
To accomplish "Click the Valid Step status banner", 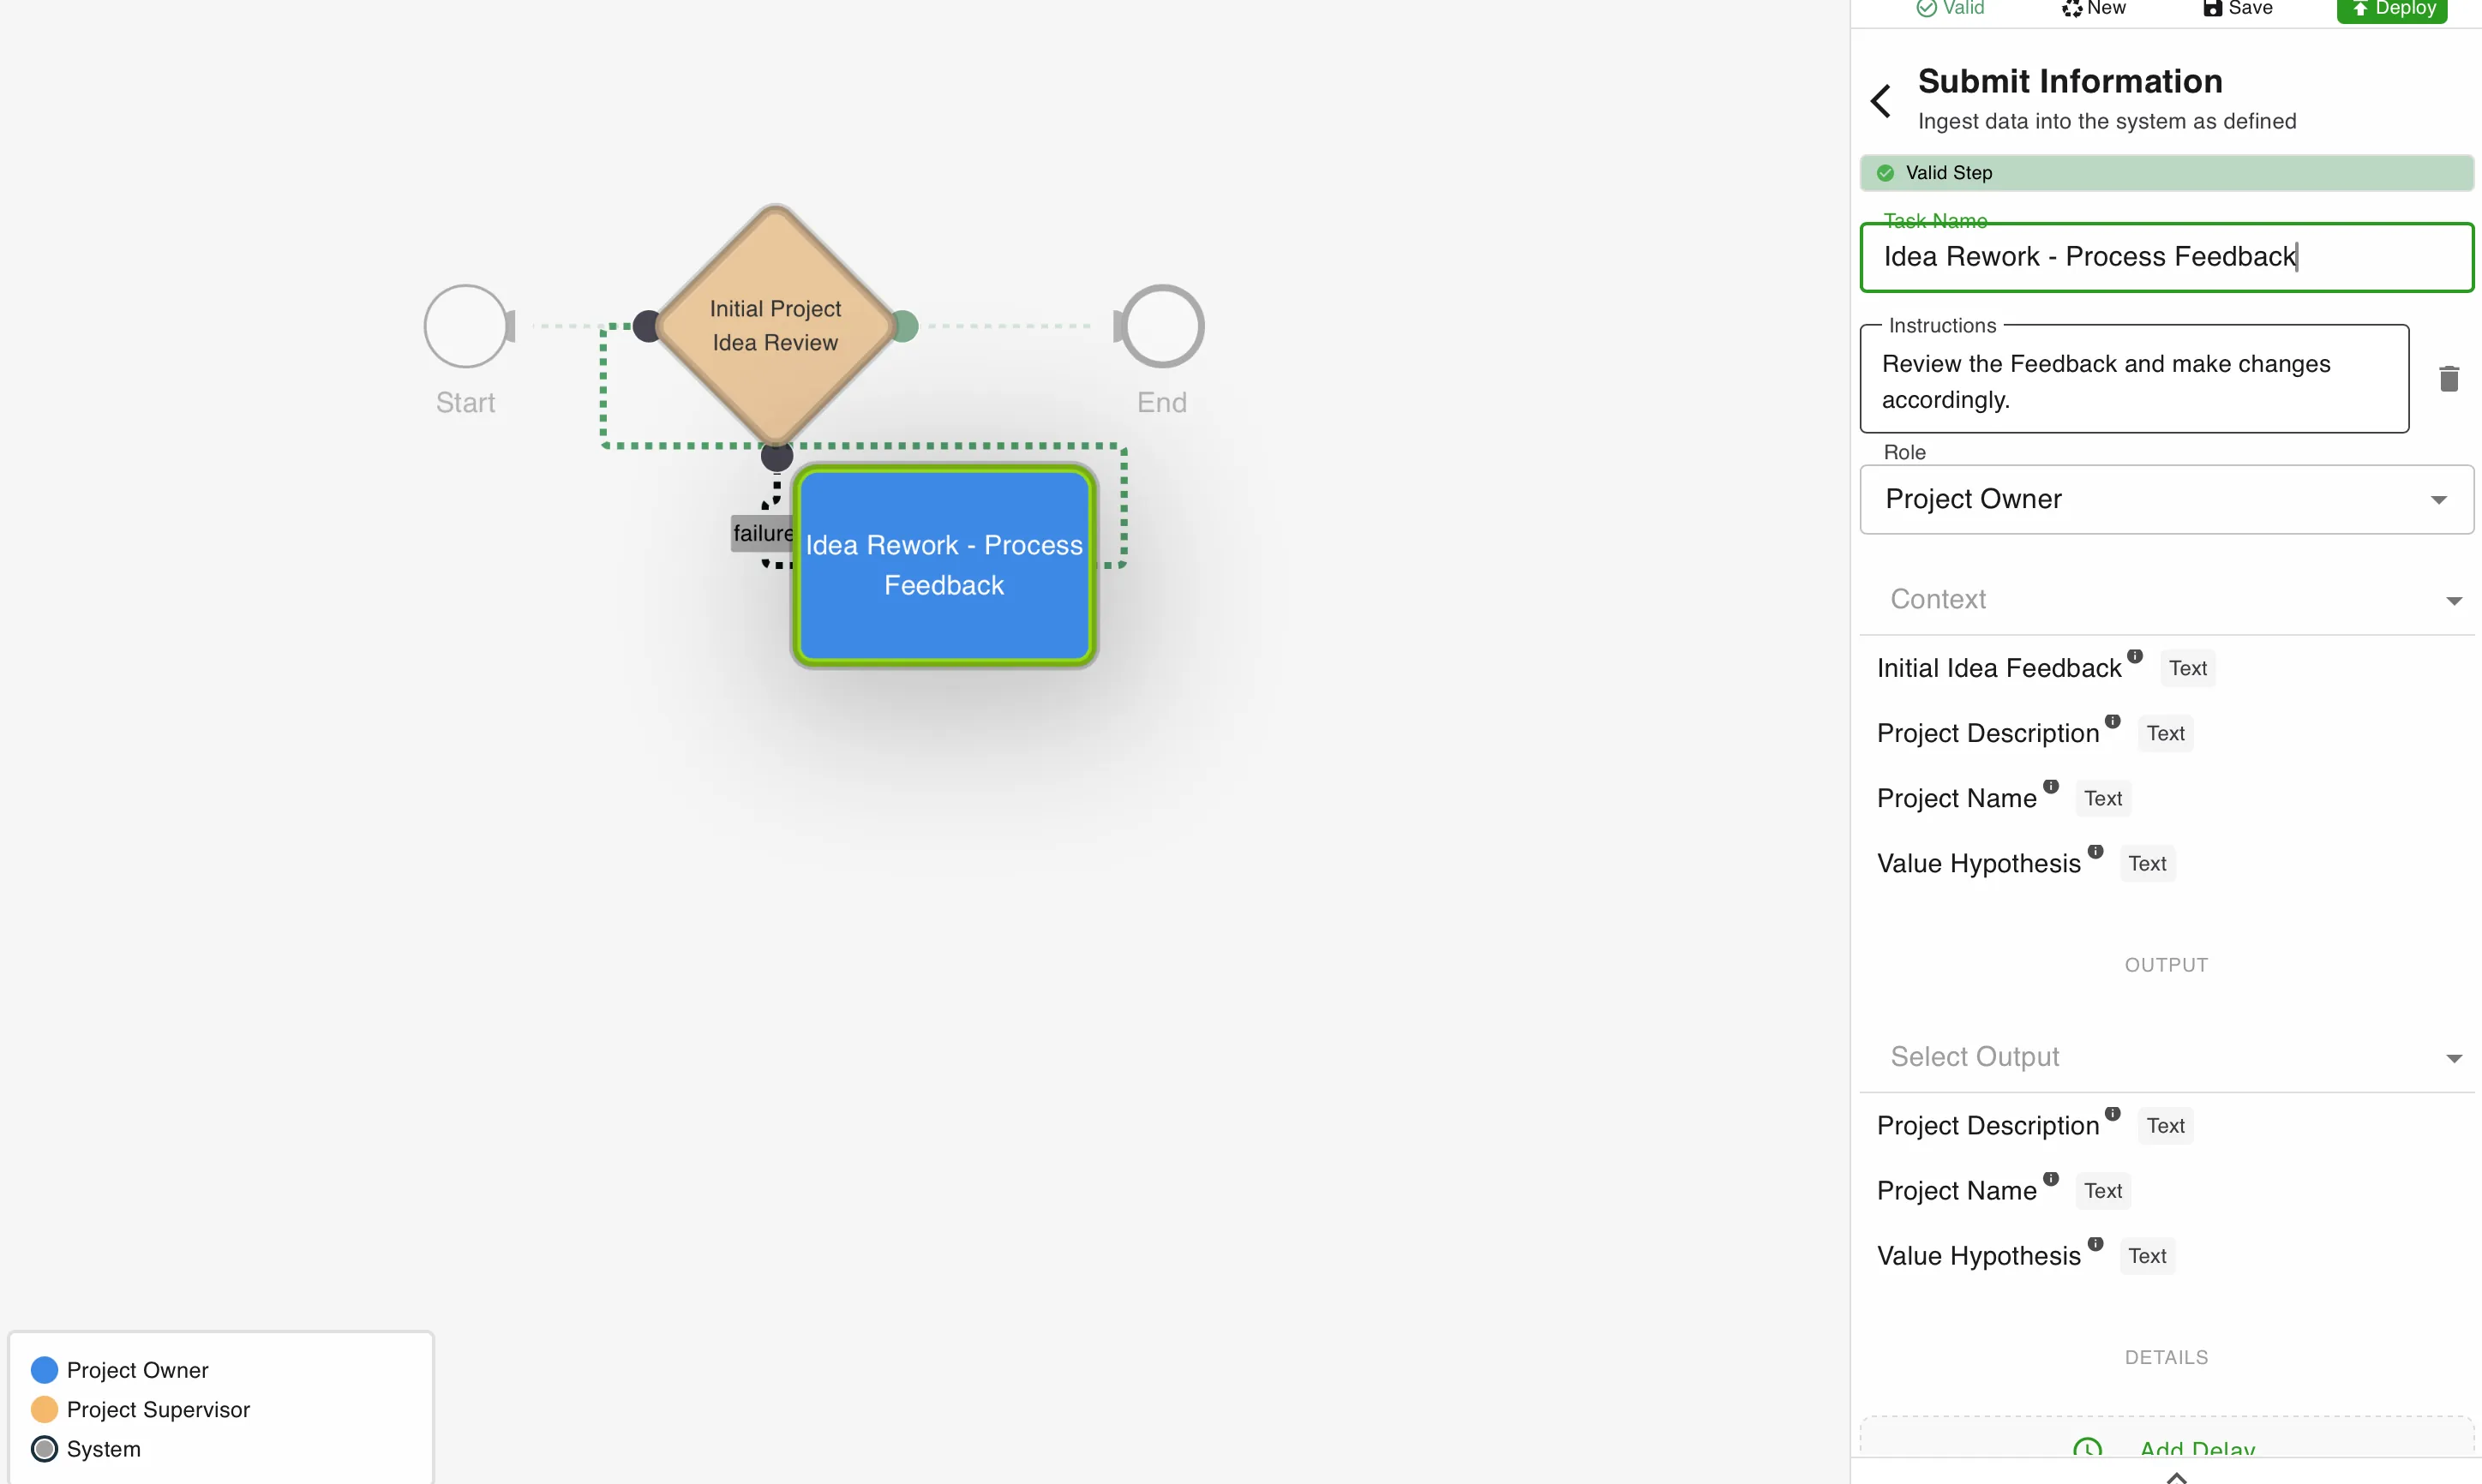I will coord(2166,173).
